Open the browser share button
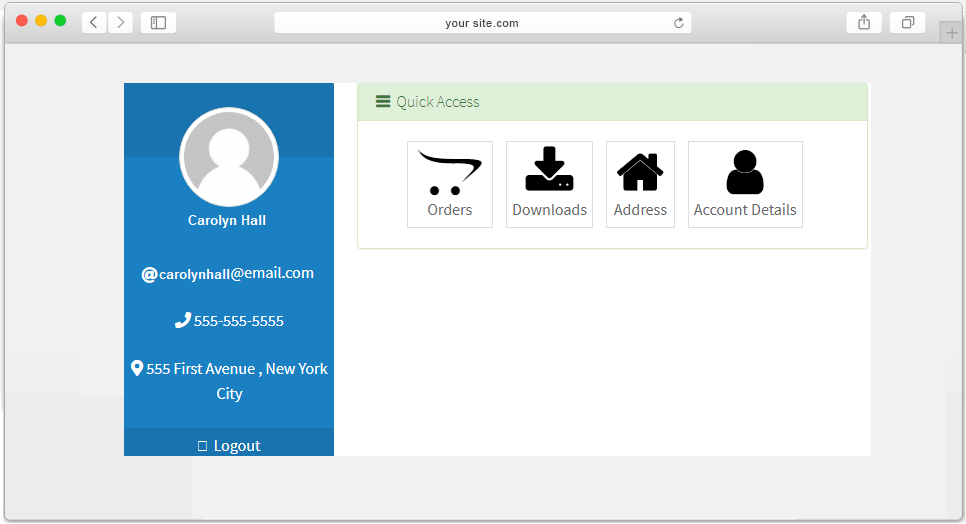This screenshot has width=966, height=524. [x=864, y=23]
